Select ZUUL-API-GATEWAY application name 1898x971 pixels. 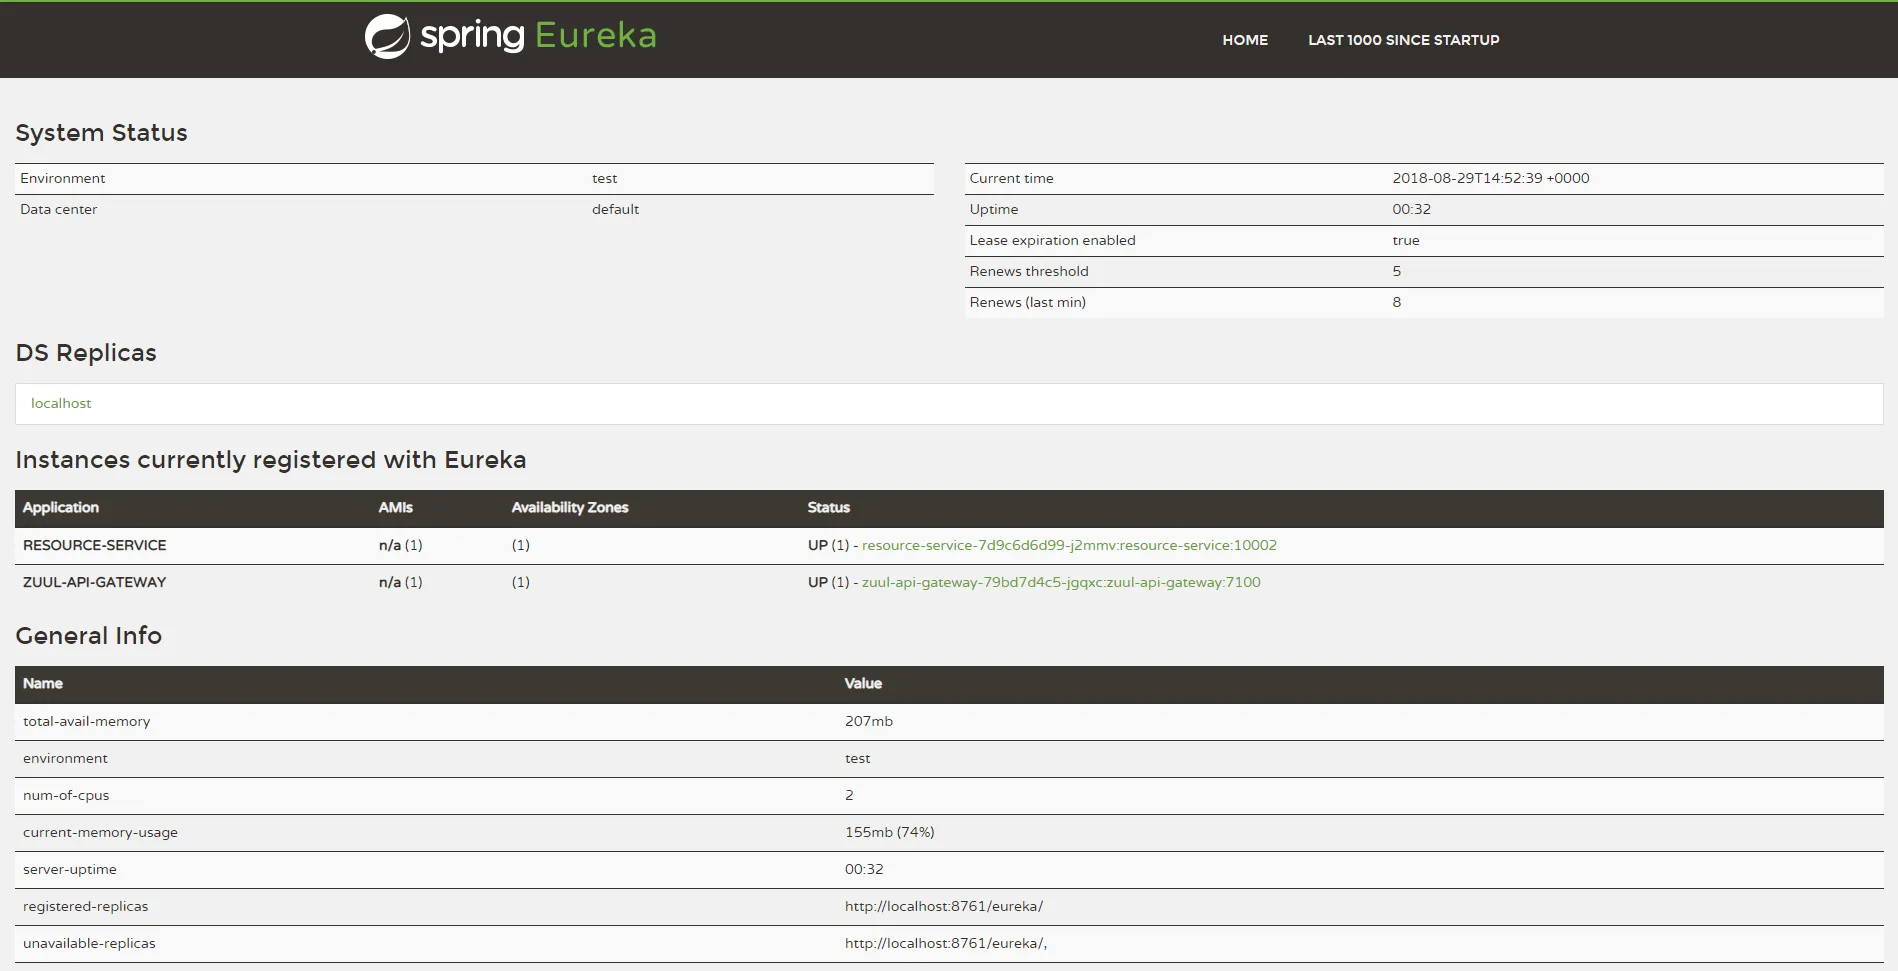95,582
